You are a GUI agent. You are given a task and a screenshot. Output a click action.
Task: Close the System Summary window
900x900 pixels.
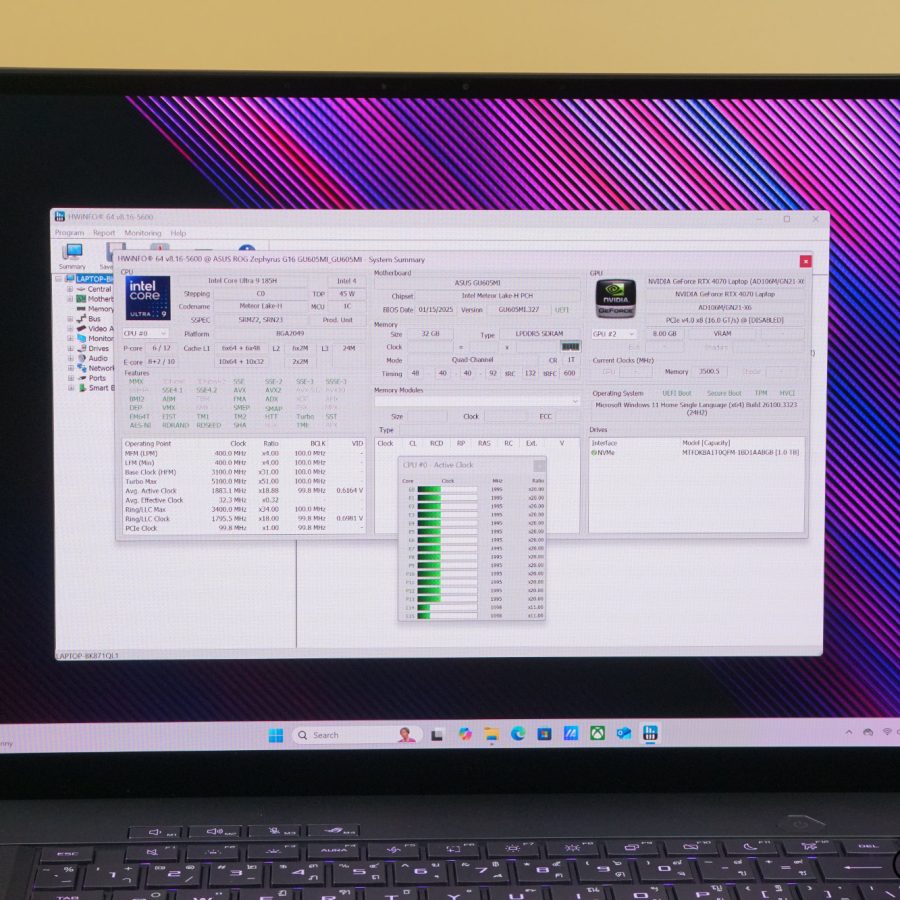(805, 261)
